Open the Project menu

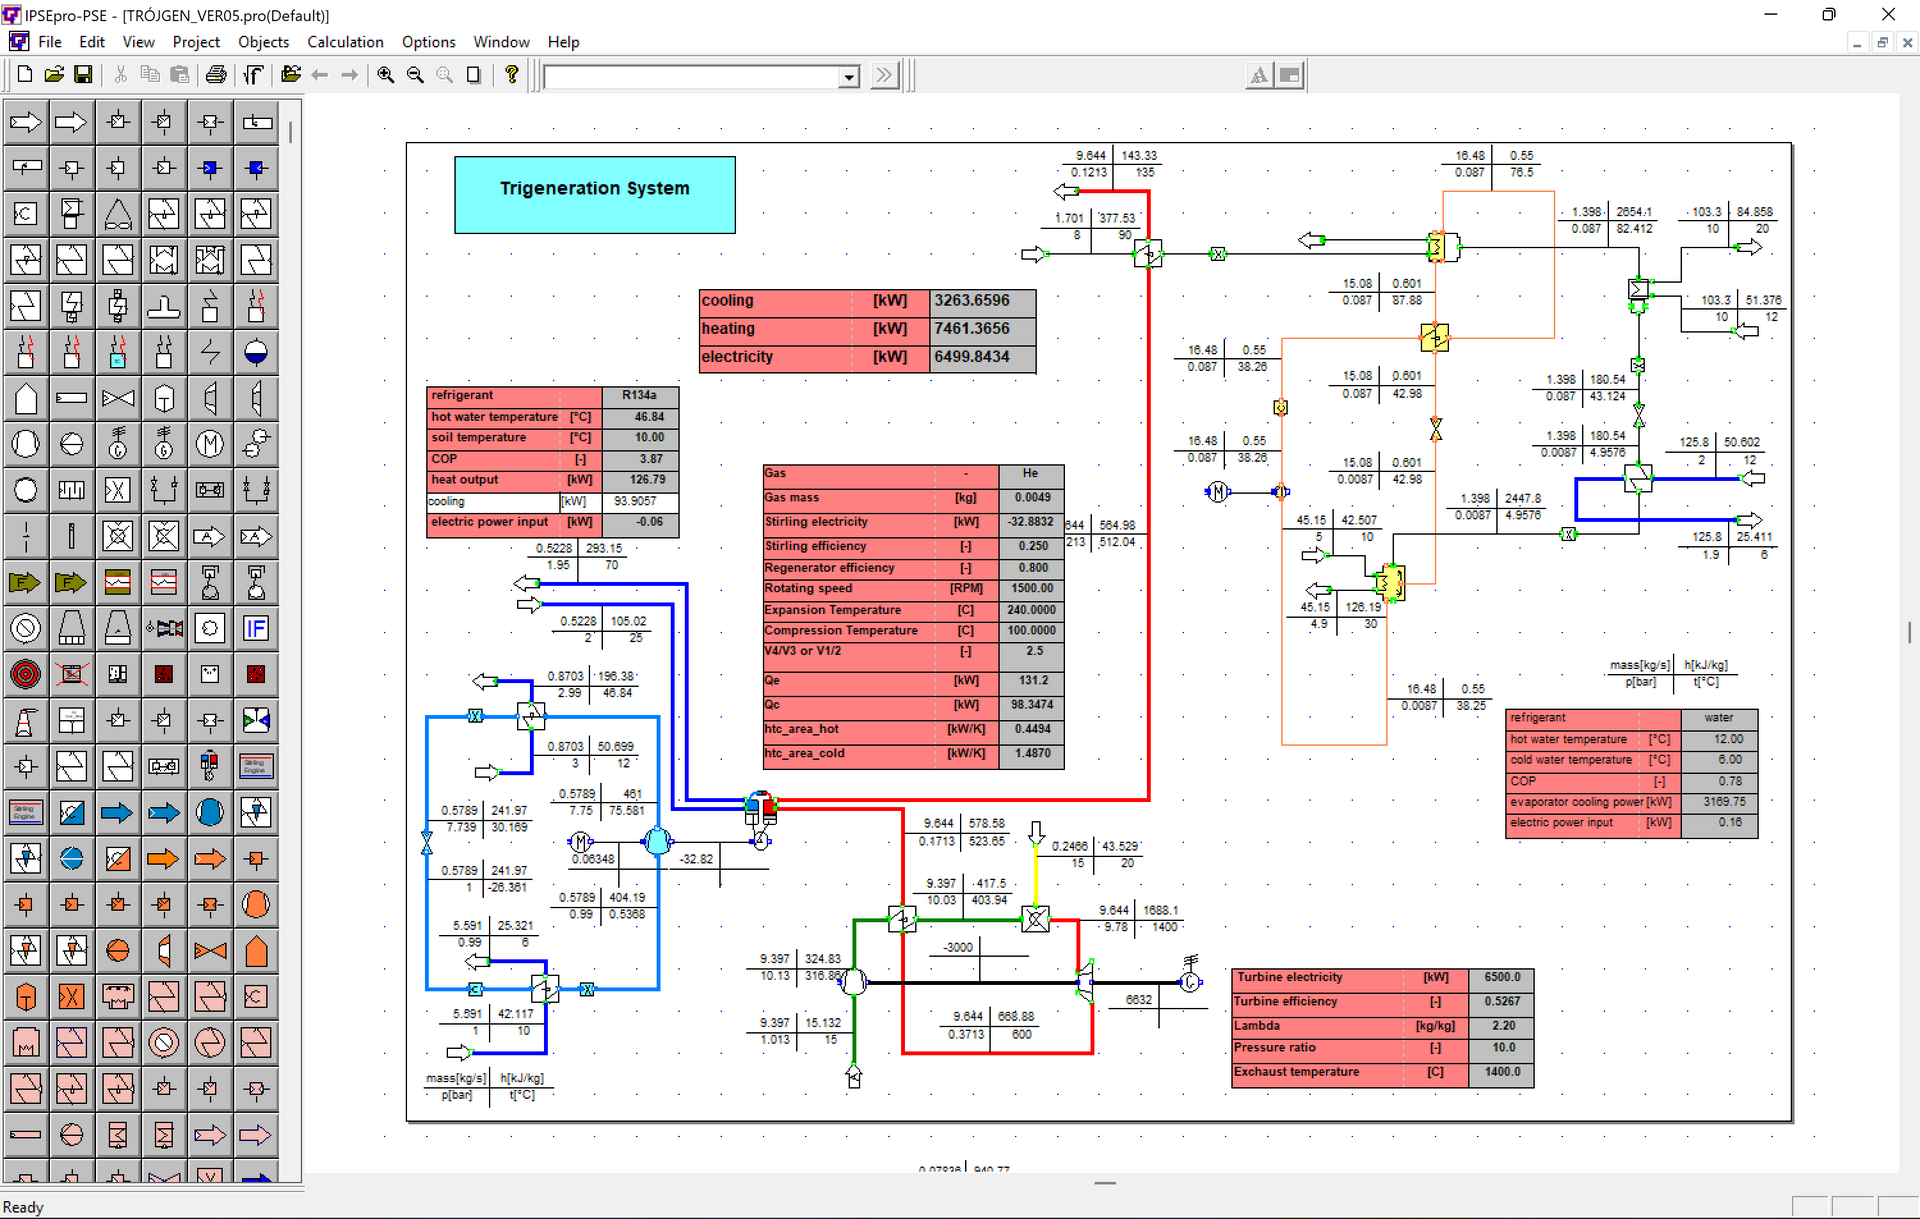tap(196, 42)
